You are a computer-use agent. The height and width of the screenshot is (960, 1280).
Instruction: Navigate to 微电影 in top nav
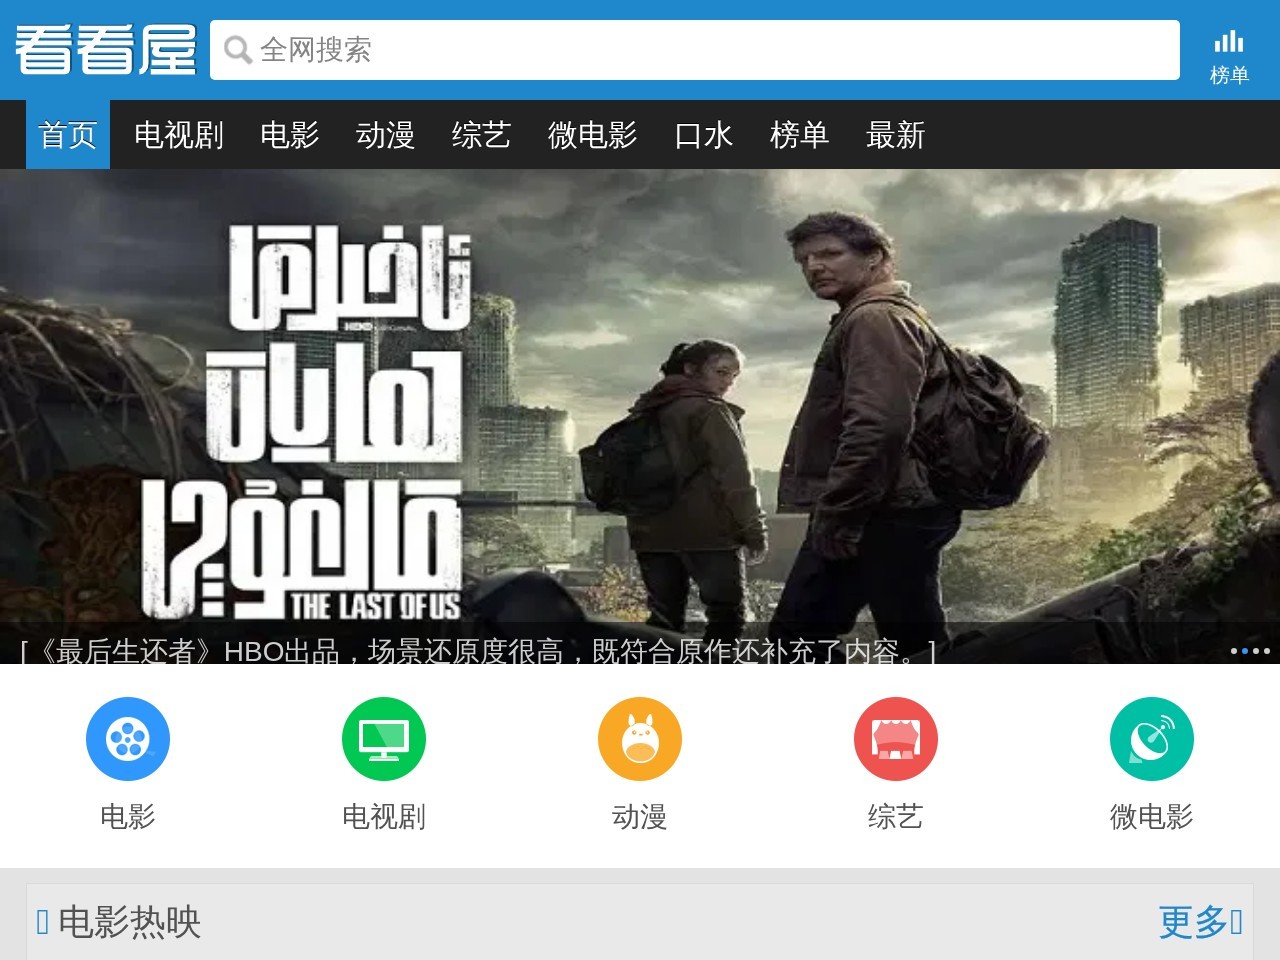593,135
